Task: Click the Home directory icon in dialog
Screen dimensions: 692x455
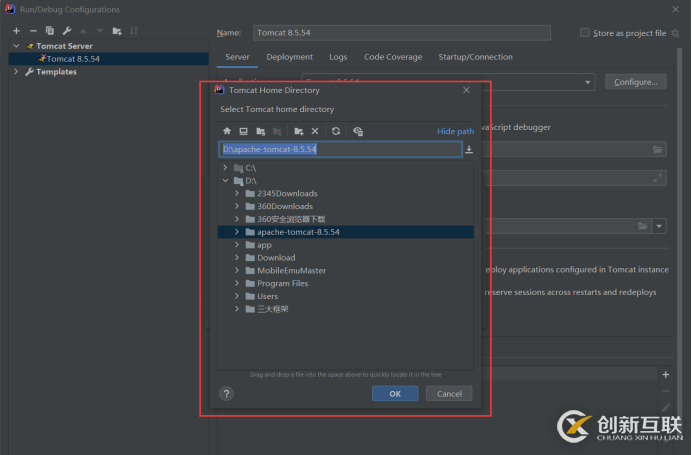Action: [227, 131]
